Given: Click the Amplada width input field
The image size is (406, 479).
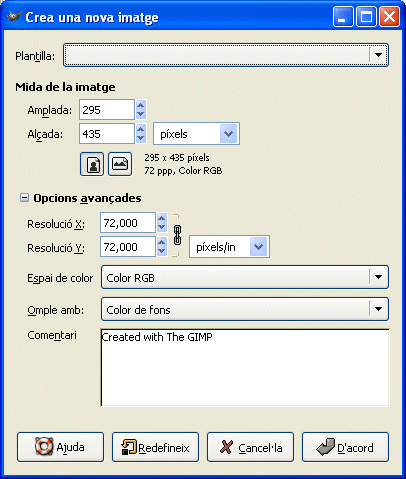Looking at the screenshot, I should [x=107, y=110].
